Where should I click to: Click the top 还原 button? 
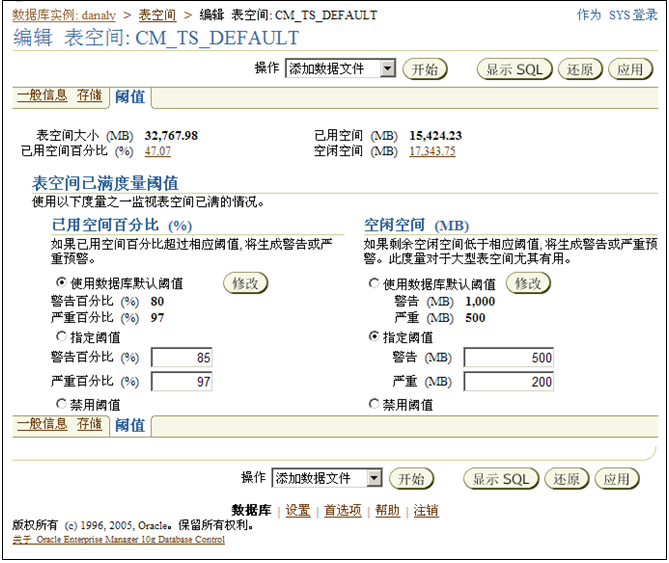(x=580, y=69)
